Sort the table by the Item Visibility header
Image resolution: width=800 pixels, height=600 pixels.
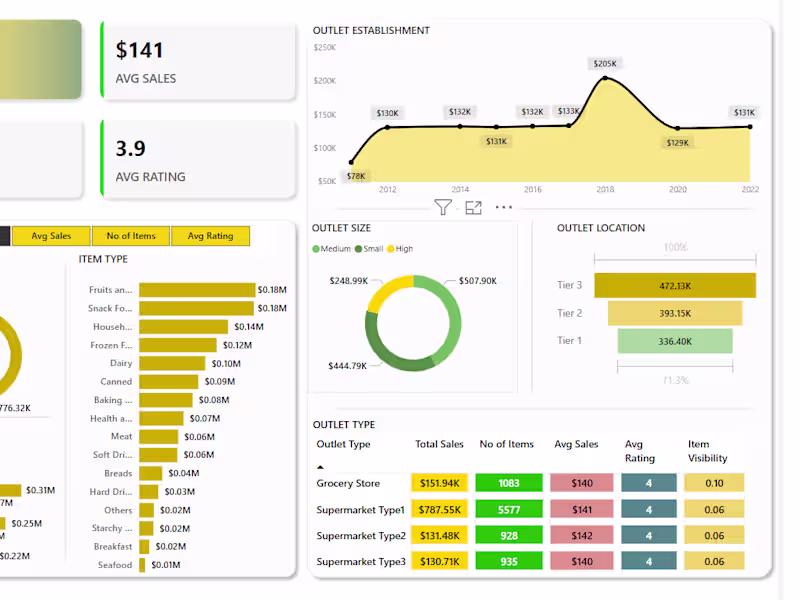709,451
